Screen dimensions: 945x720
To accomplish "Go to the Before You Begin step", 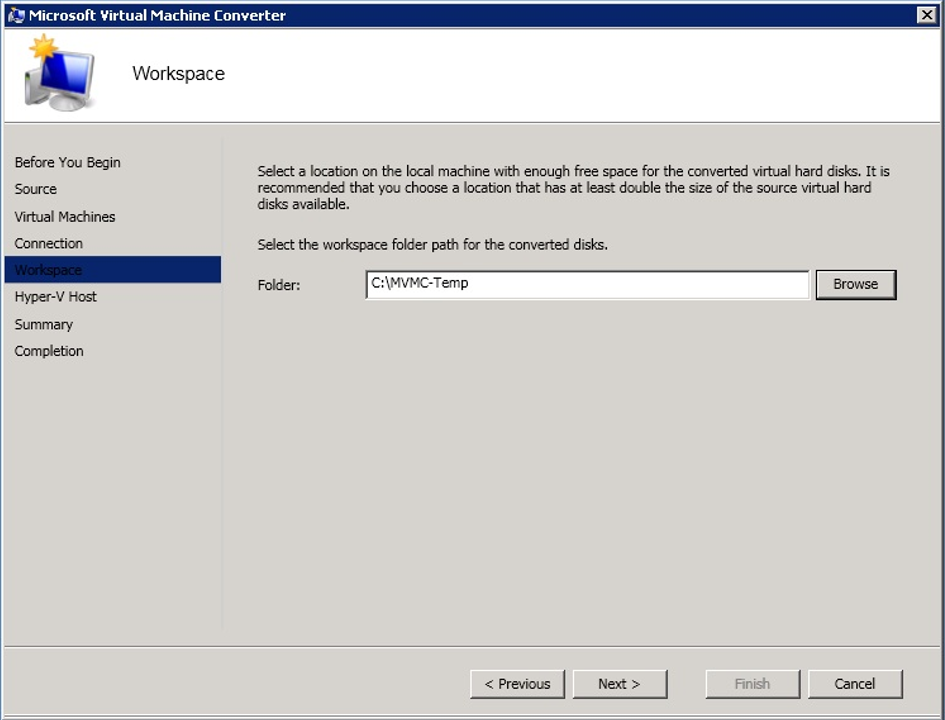I will tap(67, 162).
